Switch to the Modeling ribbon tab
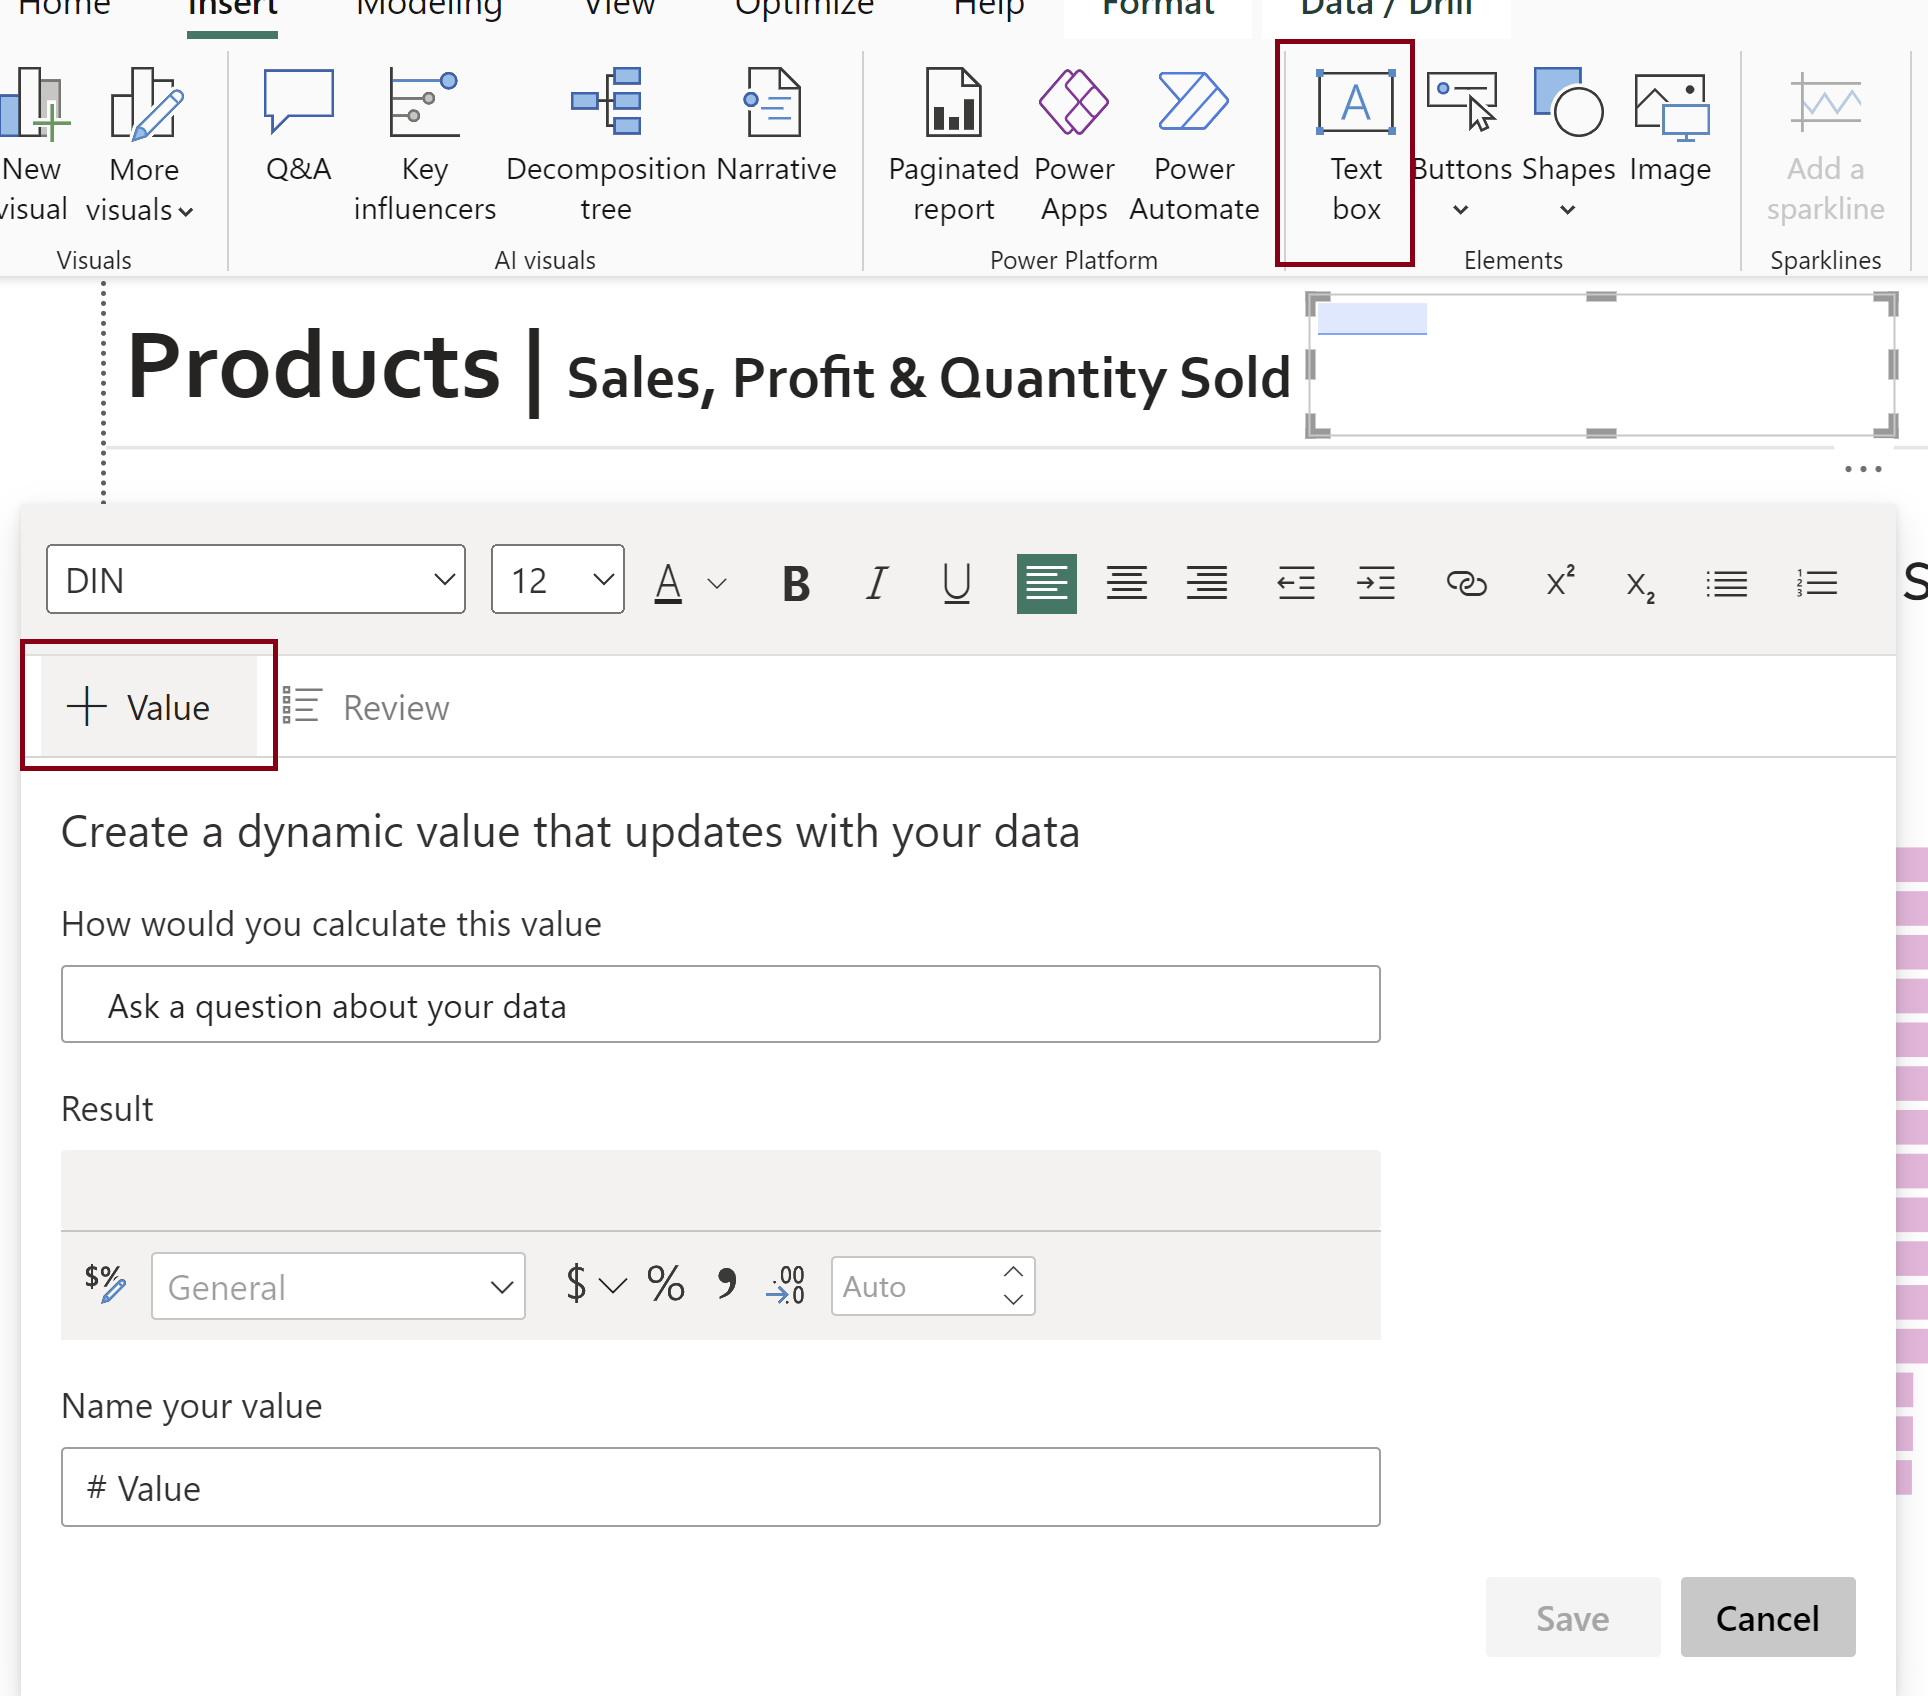Screen dimensions: 1928x1696 tap(429, 8)
